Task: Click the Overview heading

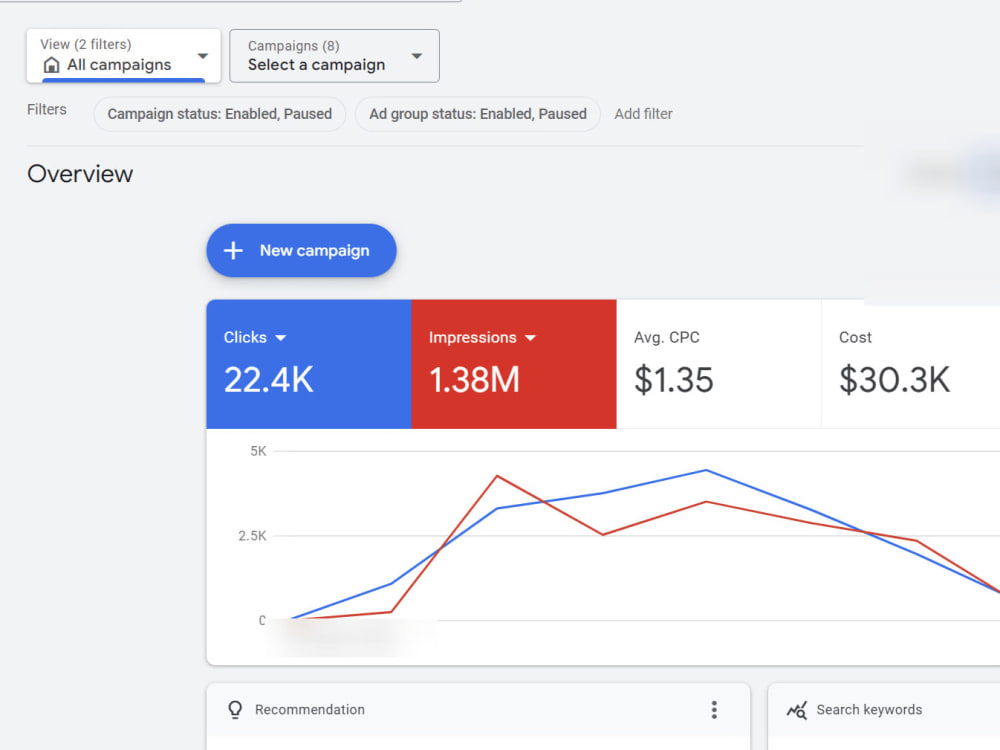Action: coord(80,174)
